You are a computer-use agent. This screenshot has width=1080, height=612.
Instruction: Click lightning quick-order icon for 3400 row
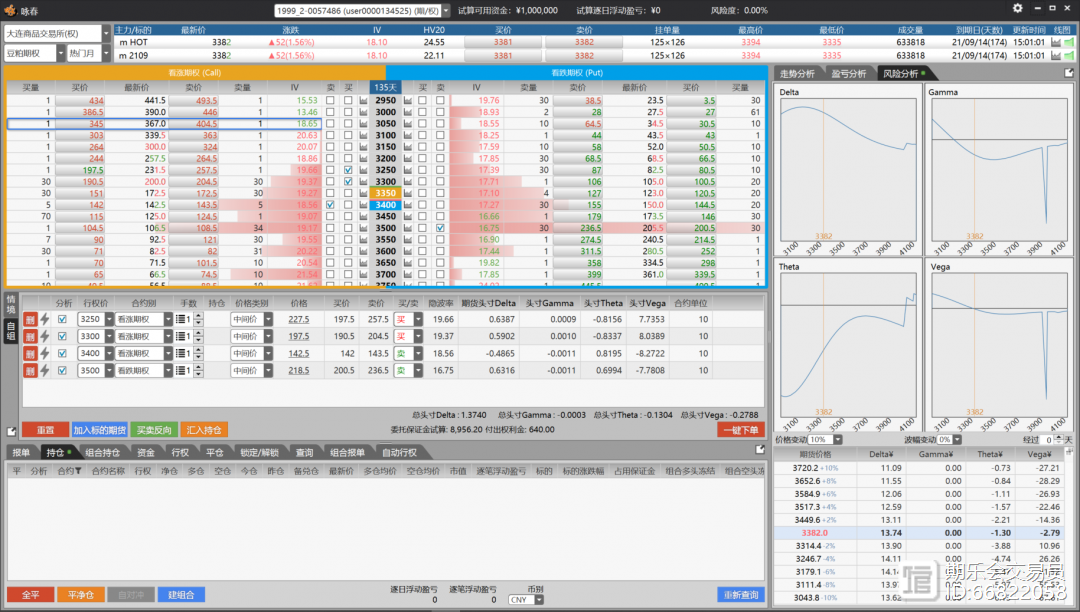click(x=45, y=354)
